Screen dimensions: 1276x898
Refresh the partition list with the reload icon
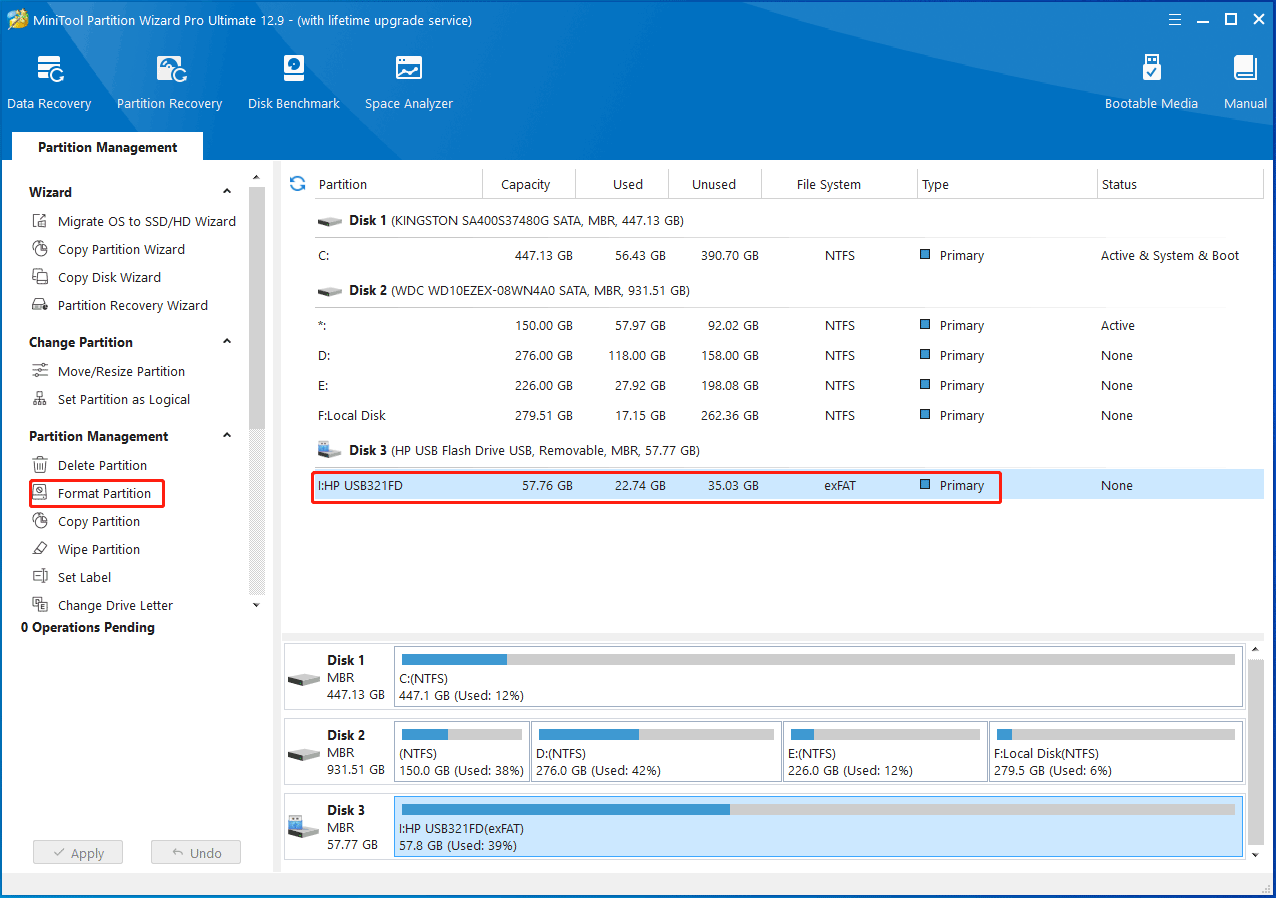[297, 184]
